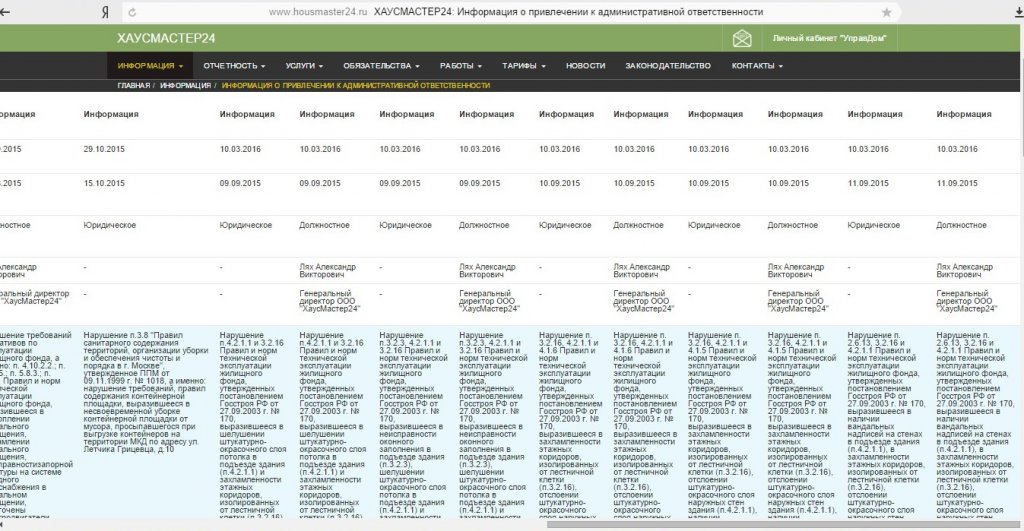Open the НОВОСТИ menu item
The height and width of the screenshot is (531, 1024).
(x=585, y=66)
